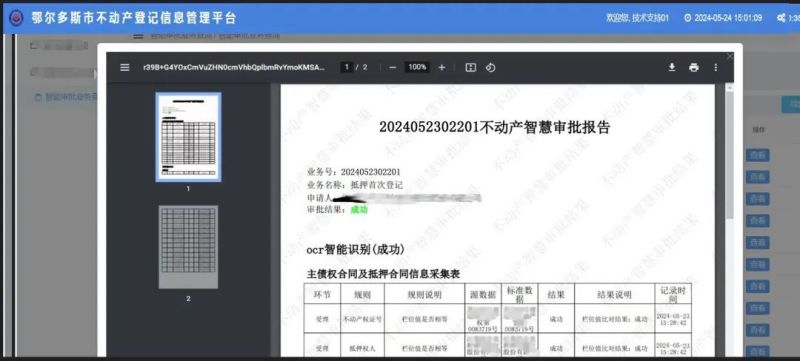Viewport: 800px width, 361px height.
Task: Select page 2 thumbnail
Action: (188, 247)
